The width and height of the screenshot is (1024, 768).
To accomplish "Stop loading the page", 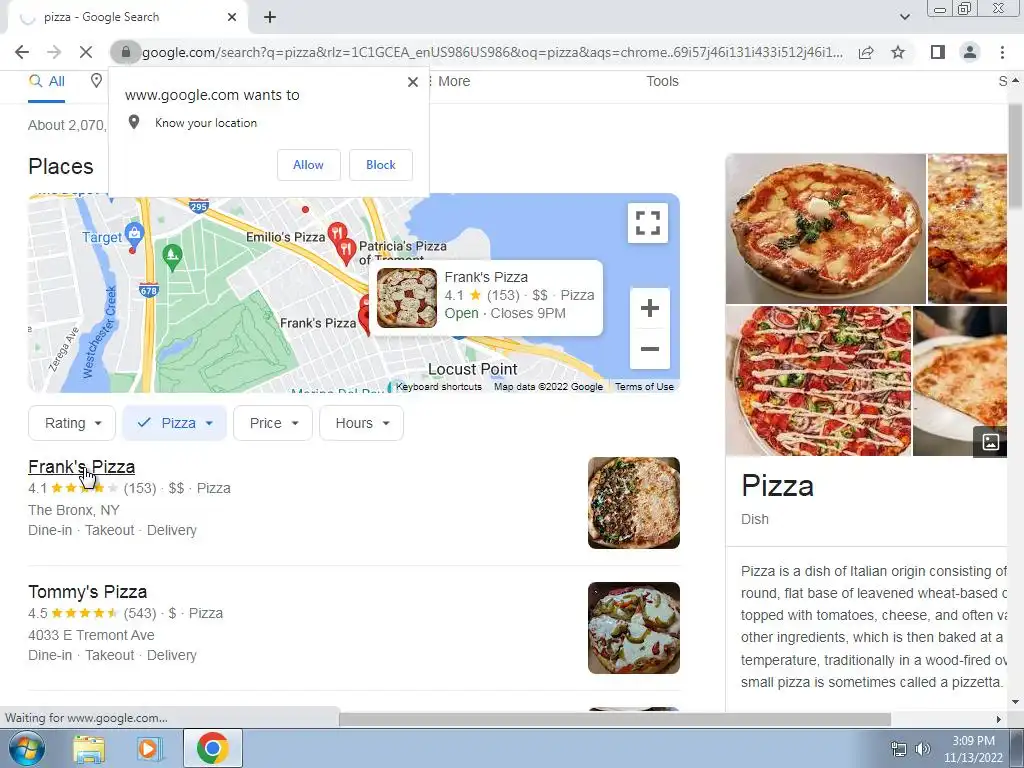I will point(86,52).
